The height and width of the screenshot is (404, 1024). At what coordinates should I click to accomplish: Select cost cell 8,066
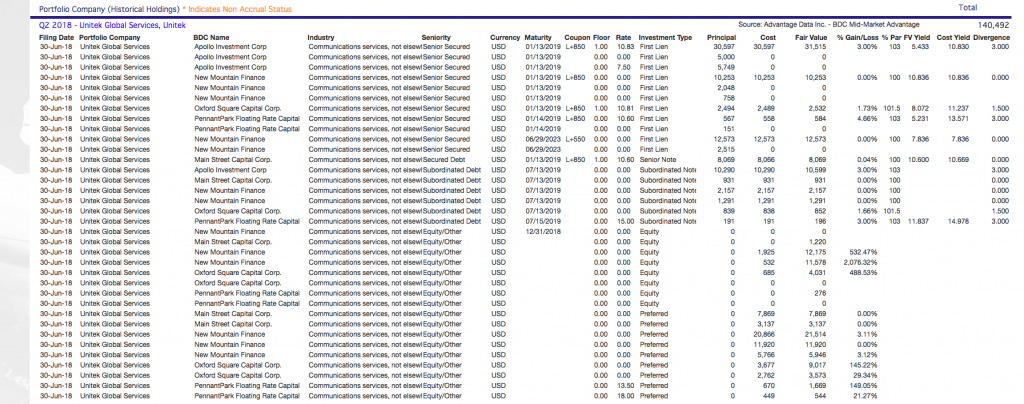coord(765,159)
